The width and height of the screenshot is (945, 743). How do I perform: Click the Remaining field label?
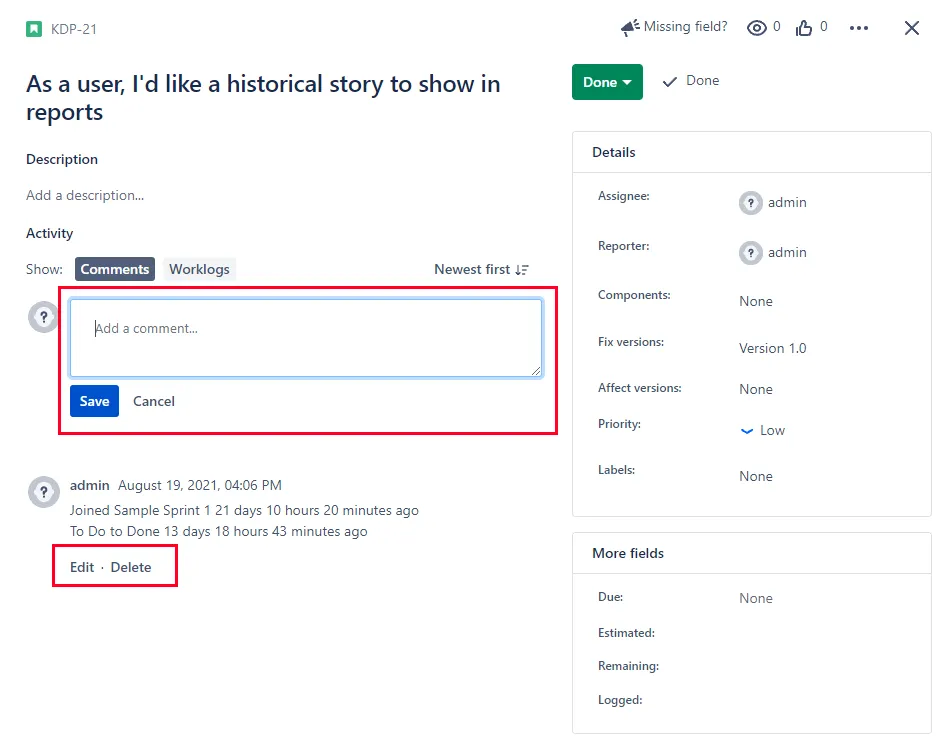[x=629, y=666]
